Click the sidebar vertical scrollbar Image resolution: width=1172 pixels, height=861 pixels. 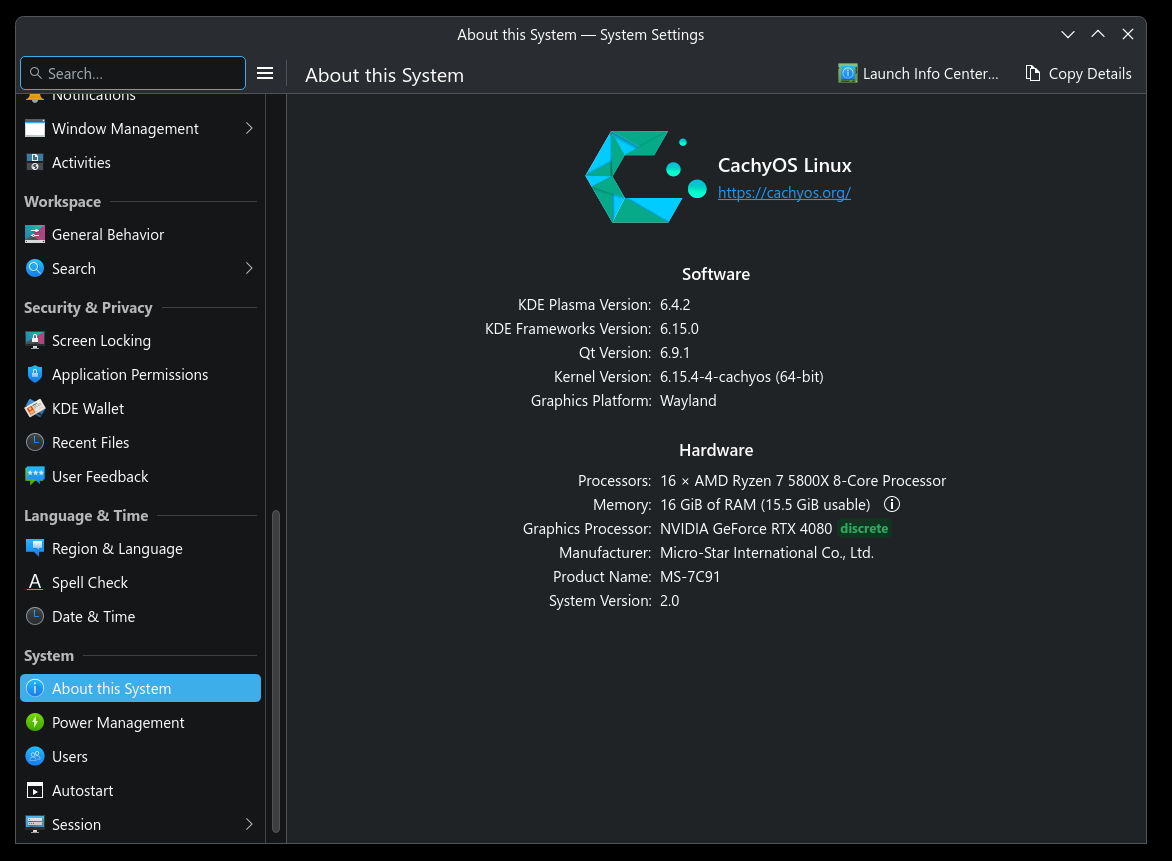point(276,670)
